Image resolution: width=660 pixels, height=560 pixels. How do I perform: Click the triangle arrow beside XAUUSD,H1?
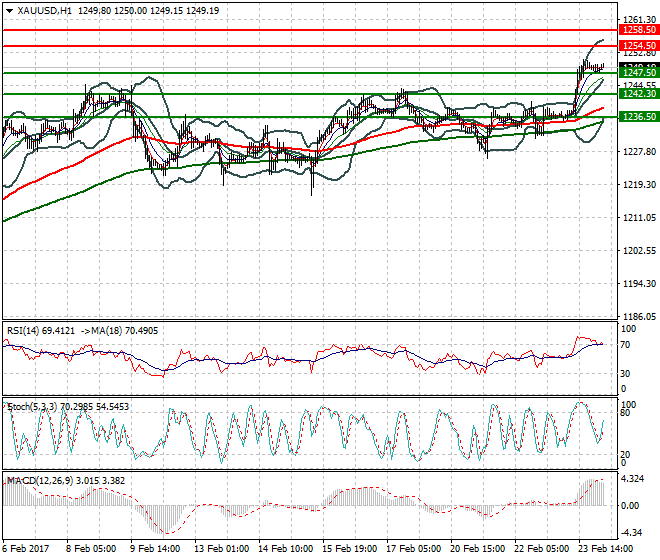point(9,11)
